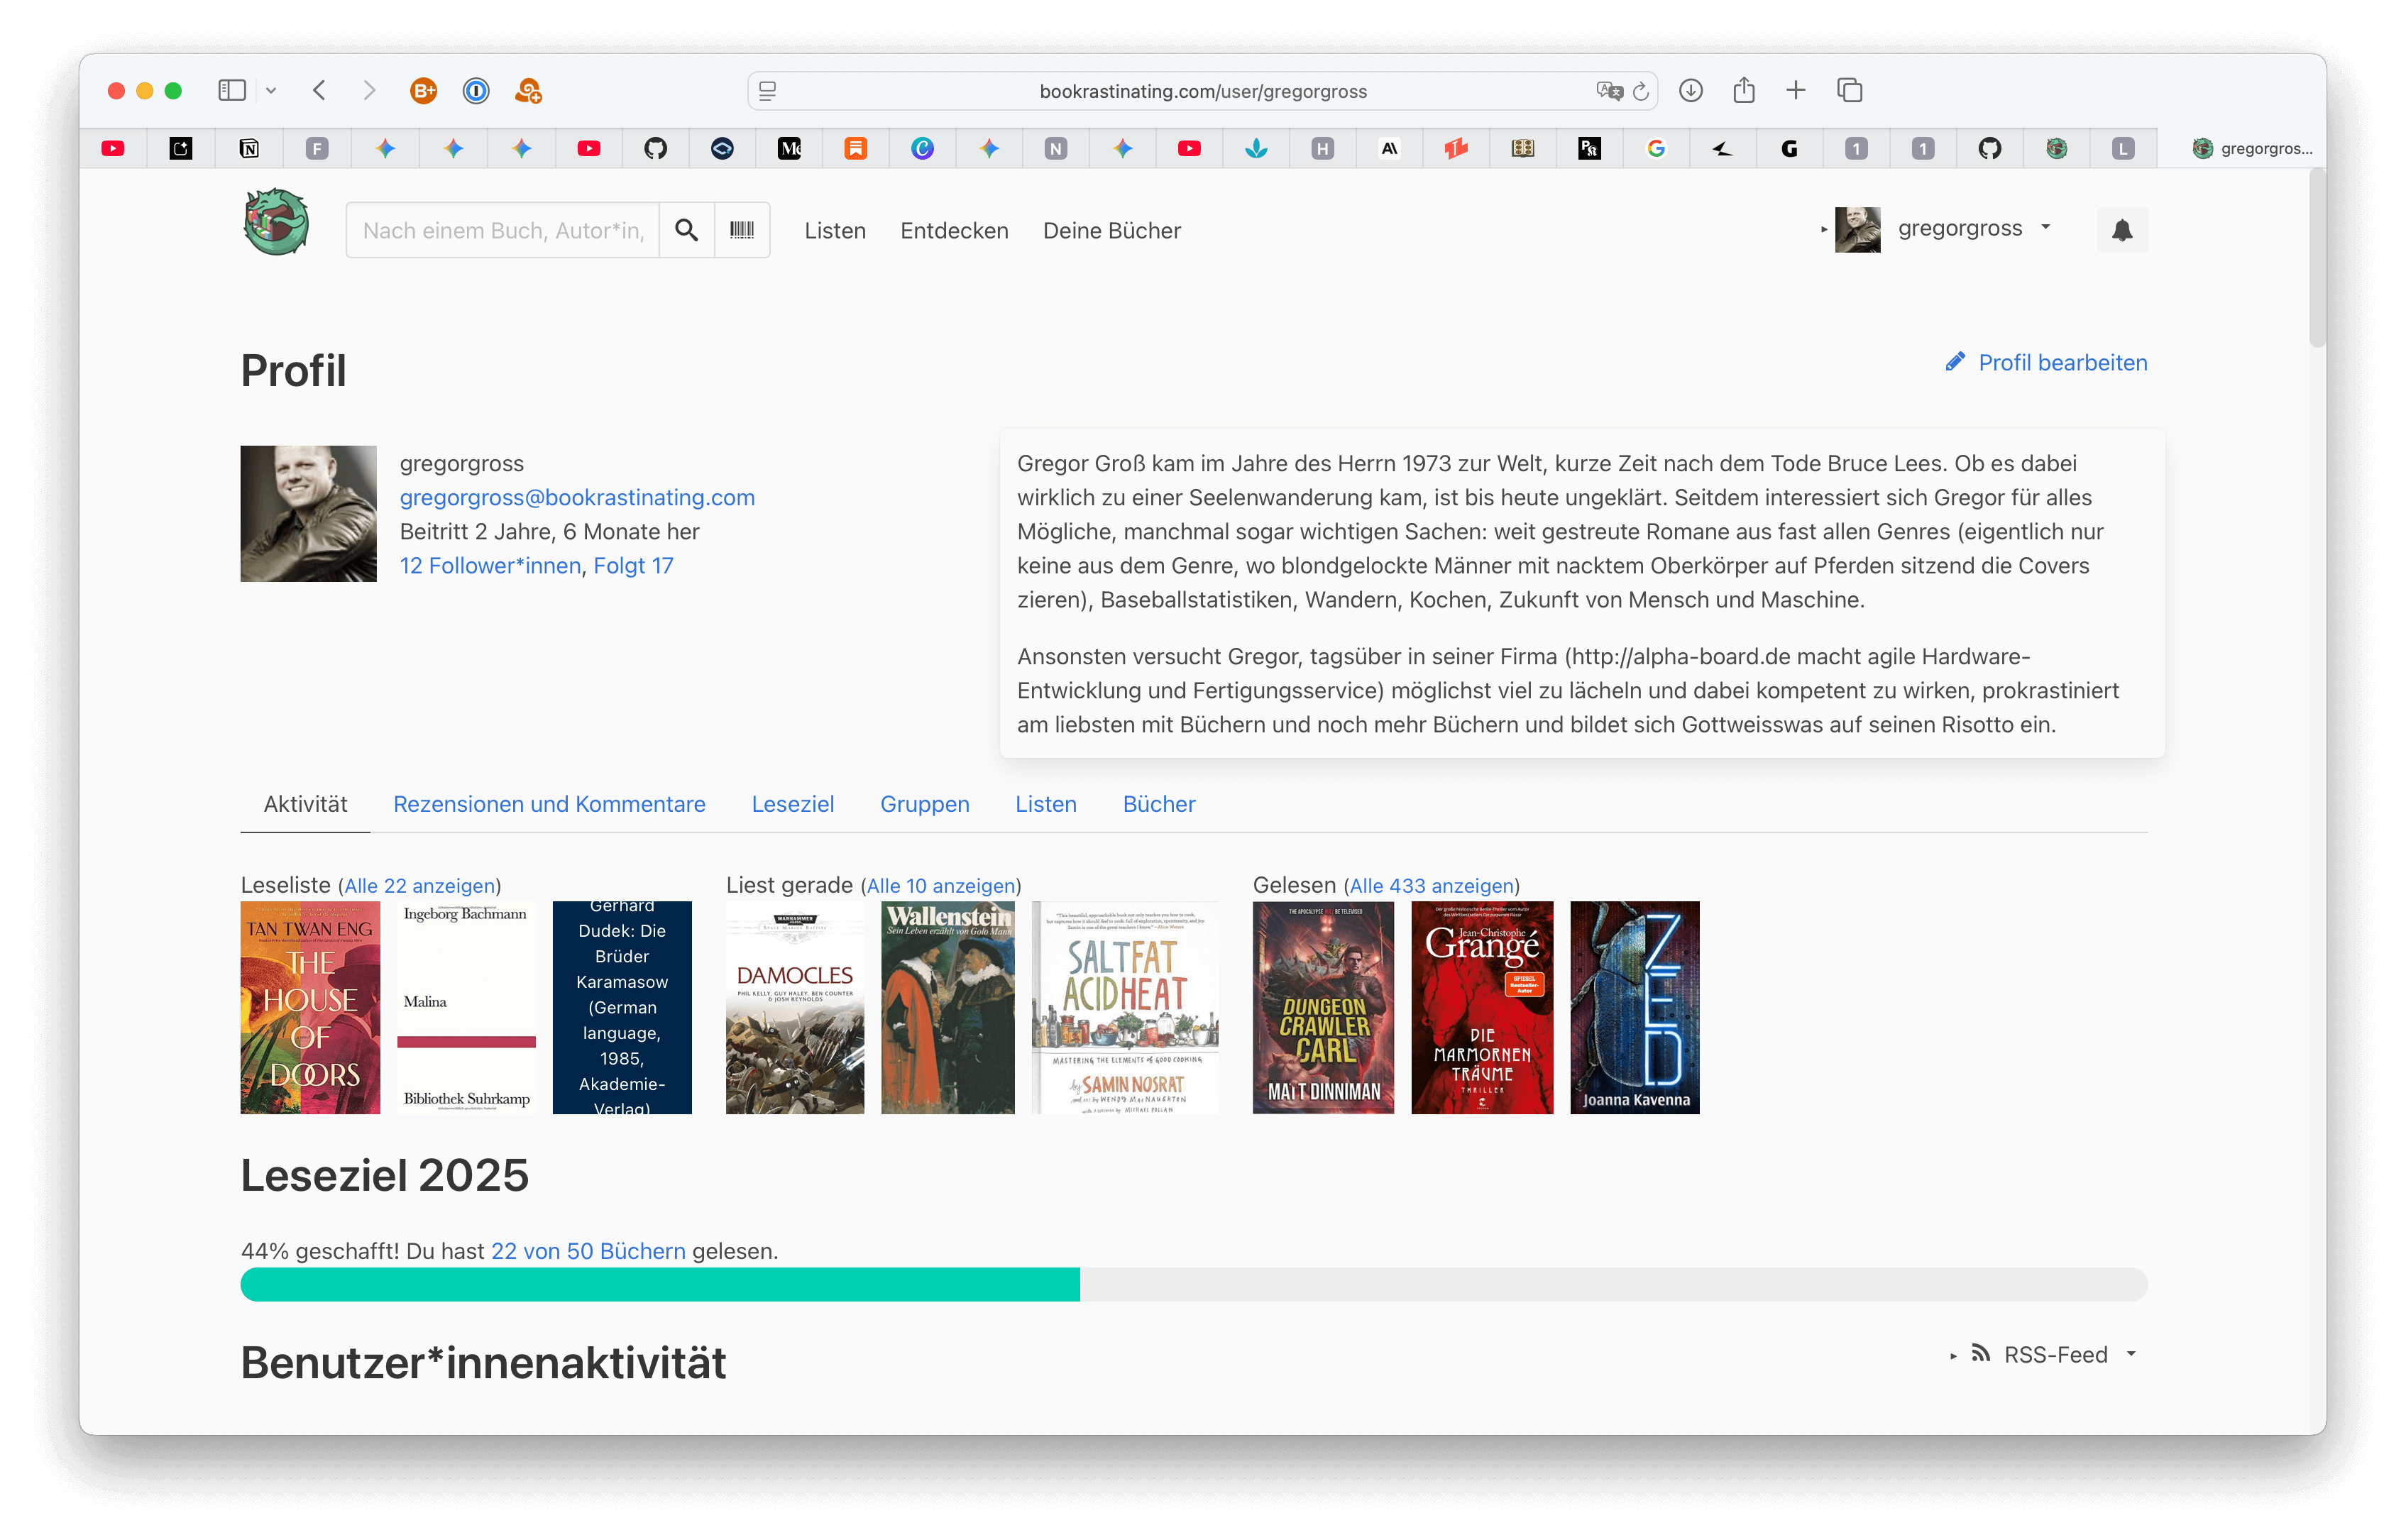Viewport: 2406px width, 1540px height.
Task: Open the Rezensionen und Kommentare tab
Action: pyautogui.click(x=549, y=803)
